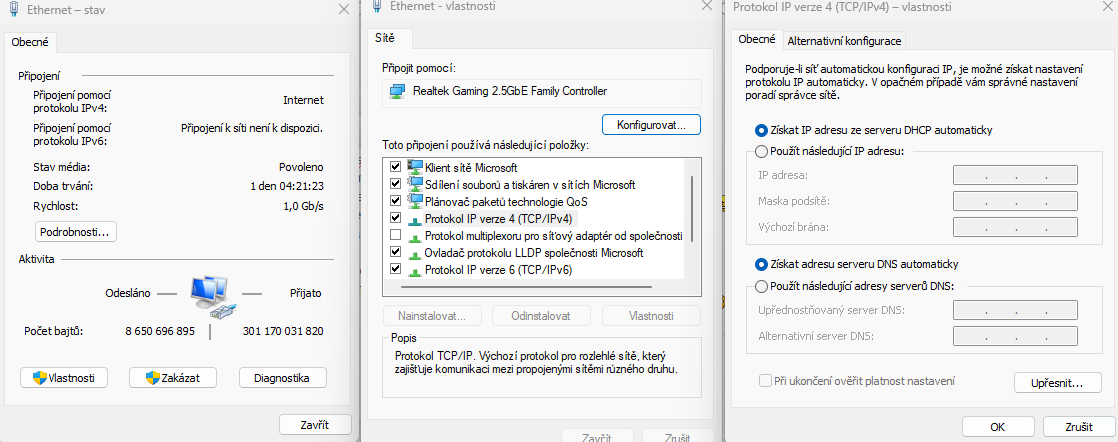Click the Protokol IP verze 4 icon

pyautogui.click(x=415, y=218)
